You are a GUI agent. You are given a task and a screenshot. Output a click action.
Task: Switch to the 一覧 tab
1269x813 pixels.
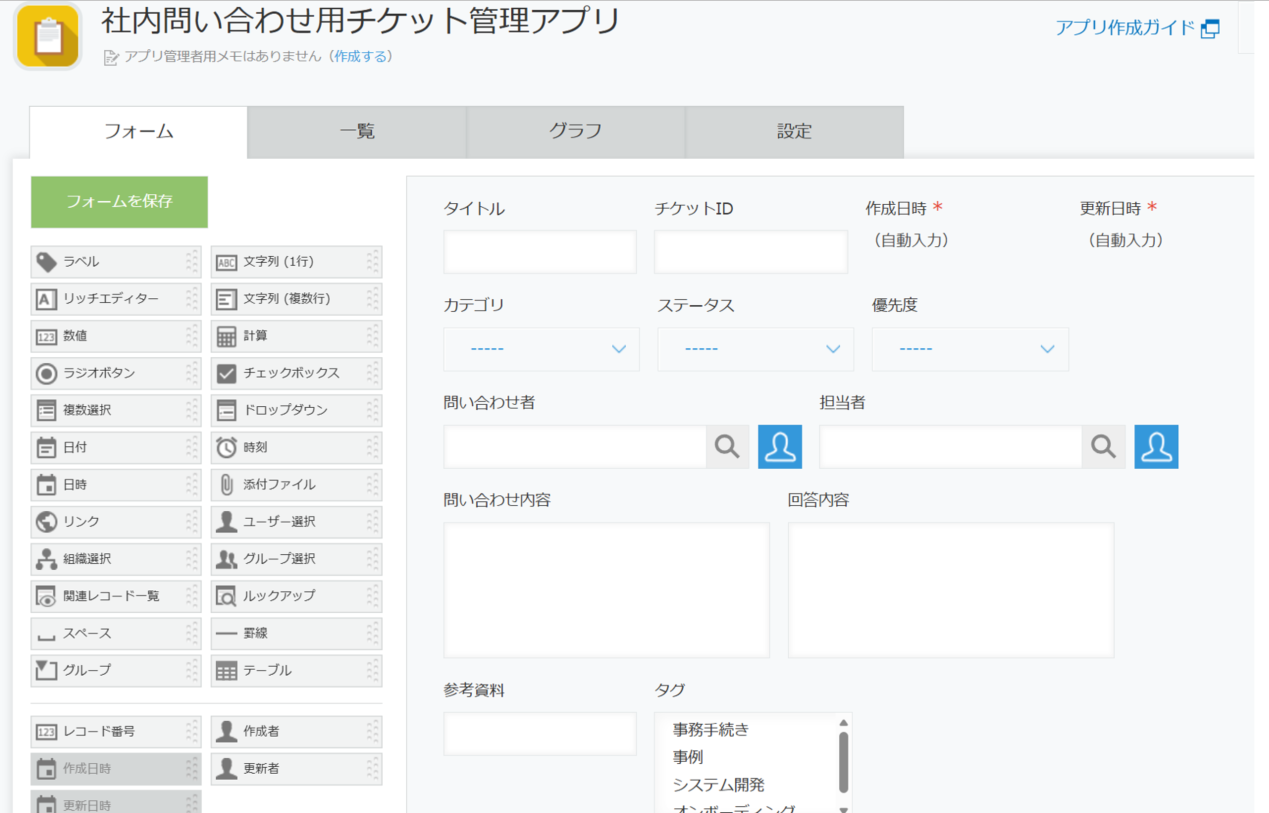click(x=357, y=132)
